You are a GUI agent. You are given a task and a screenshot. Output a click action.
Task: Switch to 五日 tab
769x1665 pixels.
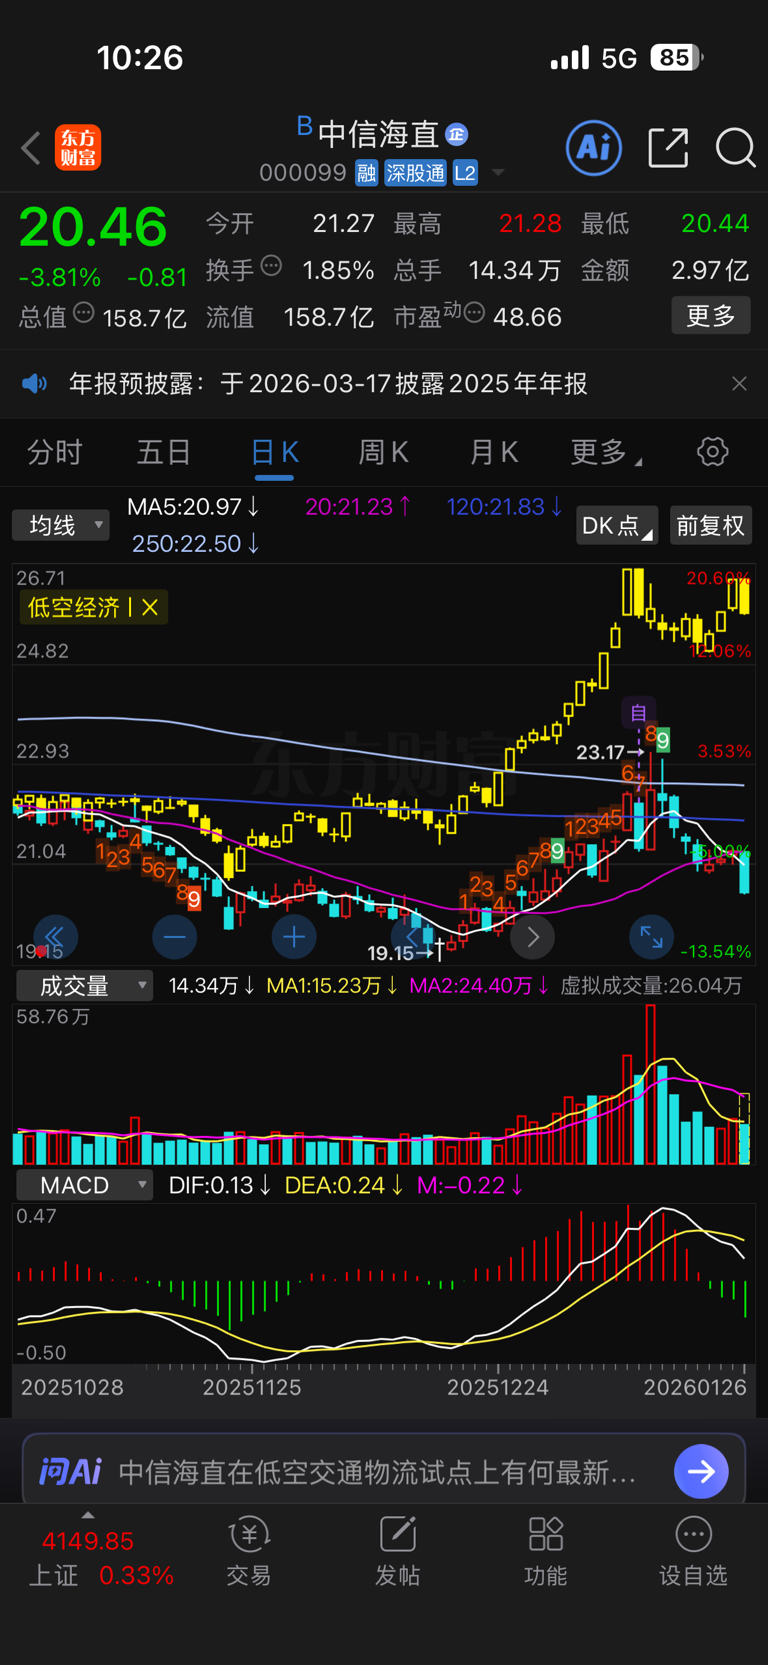[x=164, y=453]
